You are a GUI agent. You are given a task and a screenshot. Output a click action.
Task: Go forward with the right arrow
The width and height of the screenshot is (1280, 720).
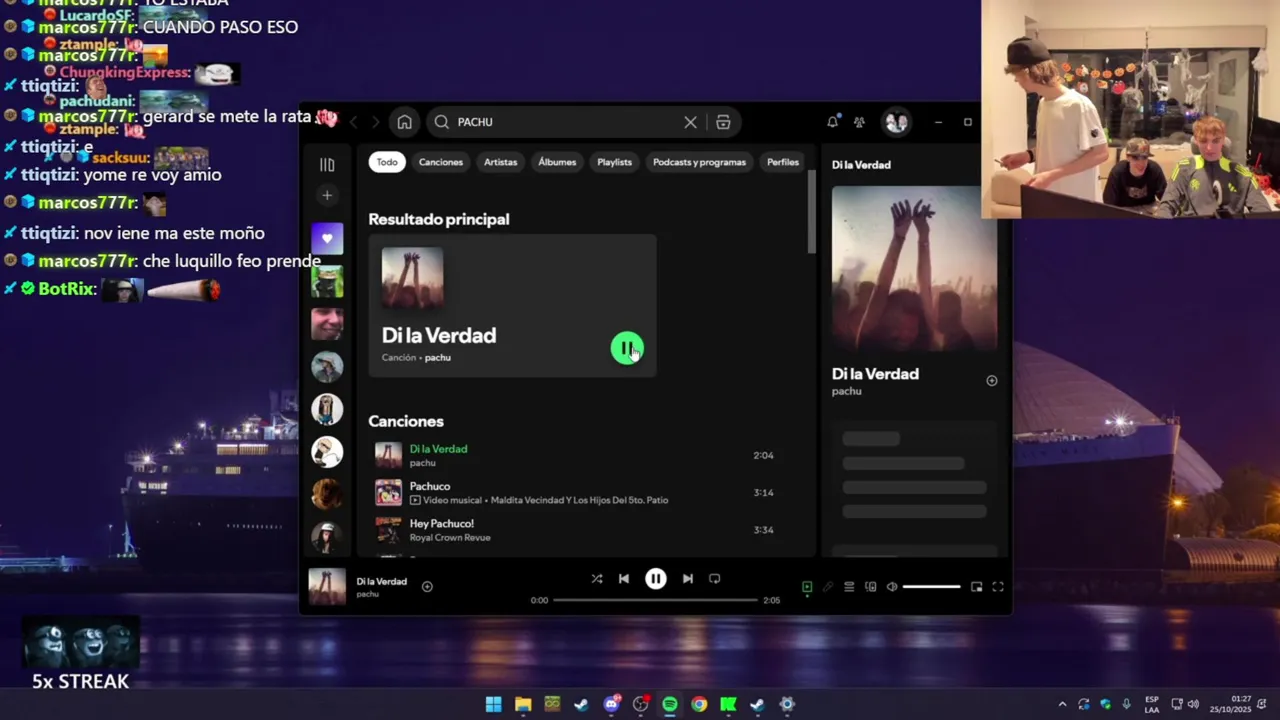point(375,122)
